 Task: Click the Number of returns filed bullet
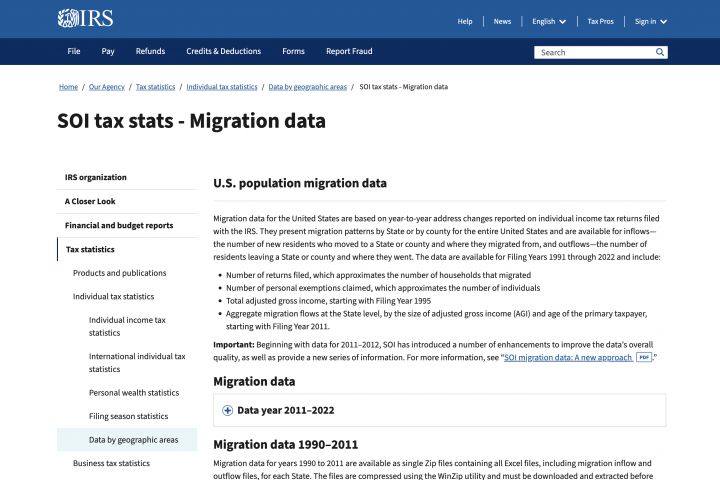(x=378, y=275)
